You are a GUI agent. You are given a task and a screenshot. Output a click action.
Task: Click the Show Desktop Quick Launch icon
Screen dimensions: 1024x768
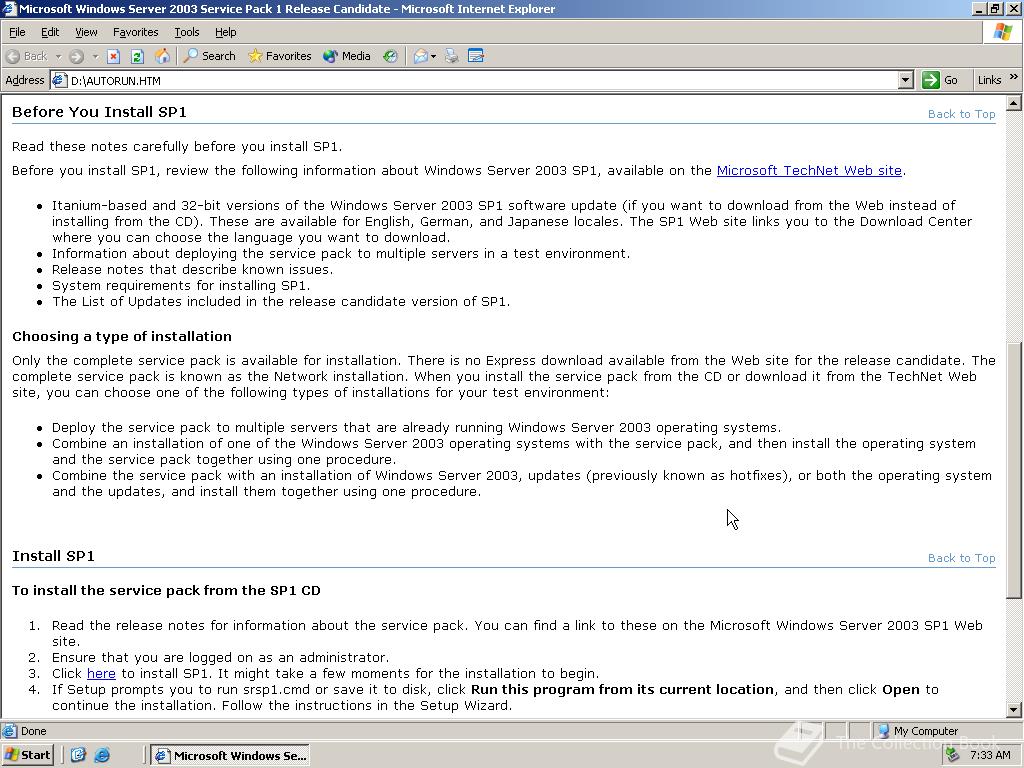click(x=78, y=755)
